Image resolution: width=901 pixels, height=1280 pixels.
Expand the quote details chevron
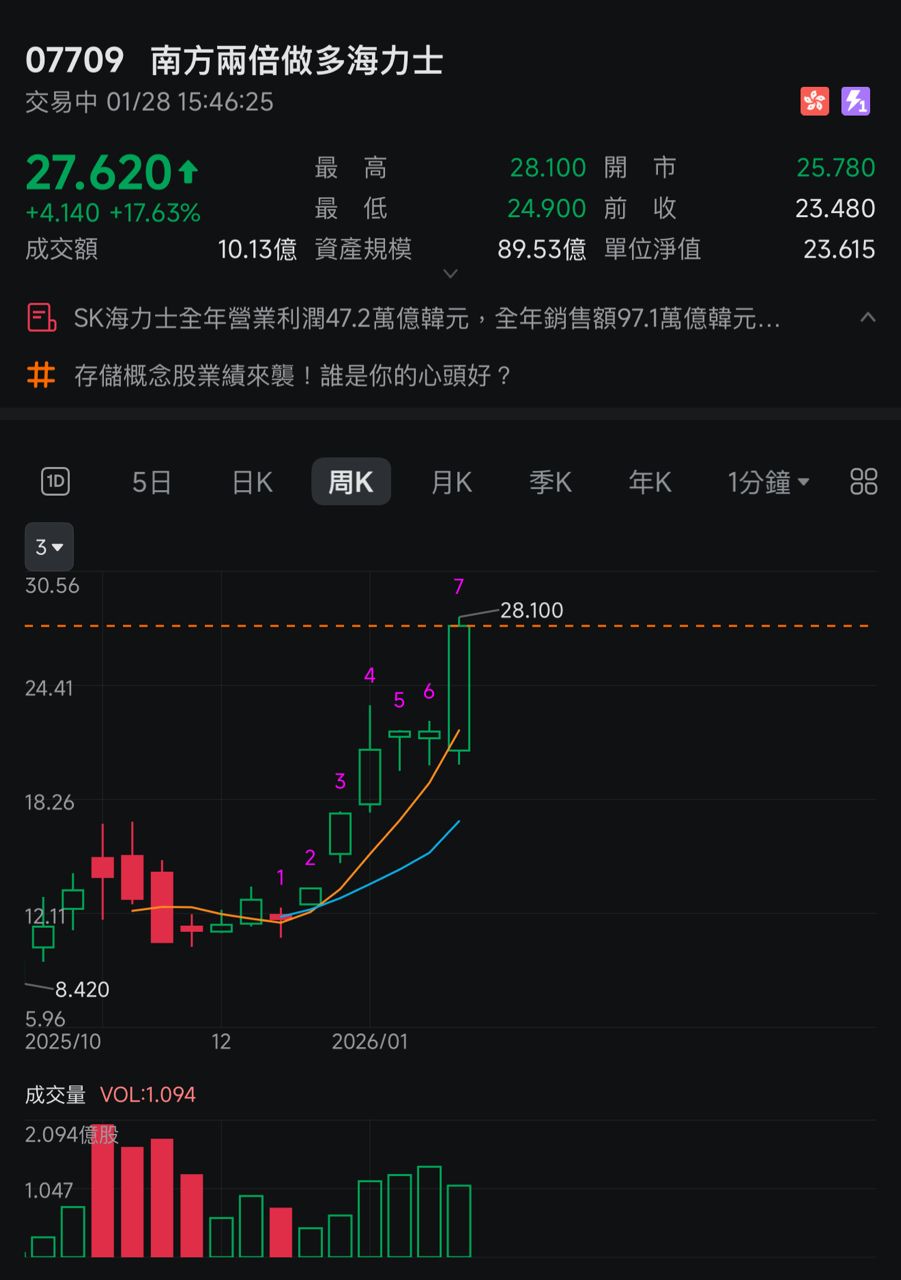[x=450, y=273]
